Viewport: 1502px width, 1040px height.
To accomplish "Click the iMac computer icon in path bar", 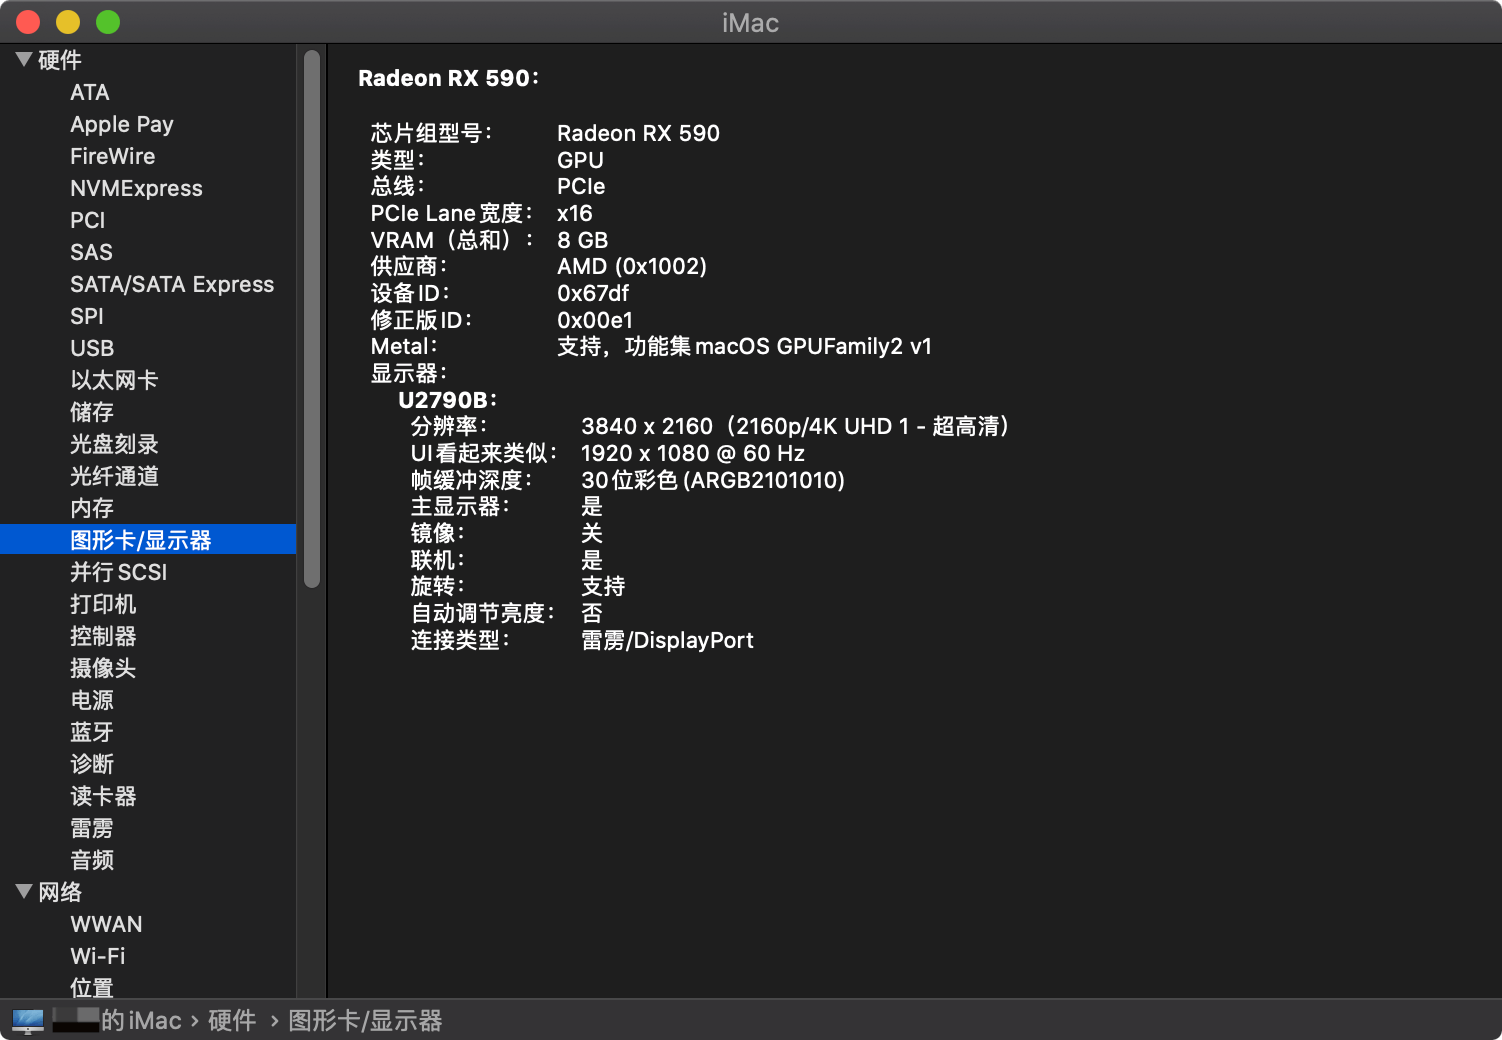I will tap(28, 1020).
